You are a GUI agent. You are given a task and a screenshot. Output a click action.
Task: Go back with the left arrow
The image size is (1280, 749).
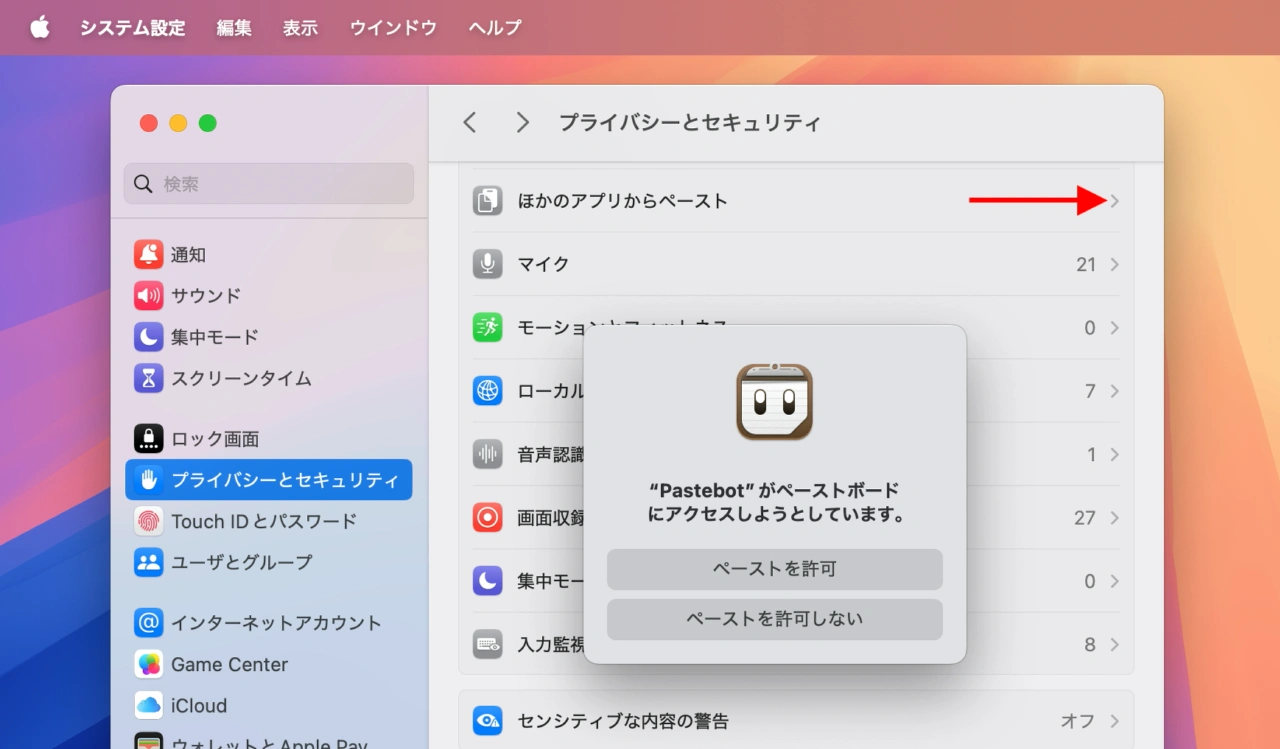tap(470, 123)
